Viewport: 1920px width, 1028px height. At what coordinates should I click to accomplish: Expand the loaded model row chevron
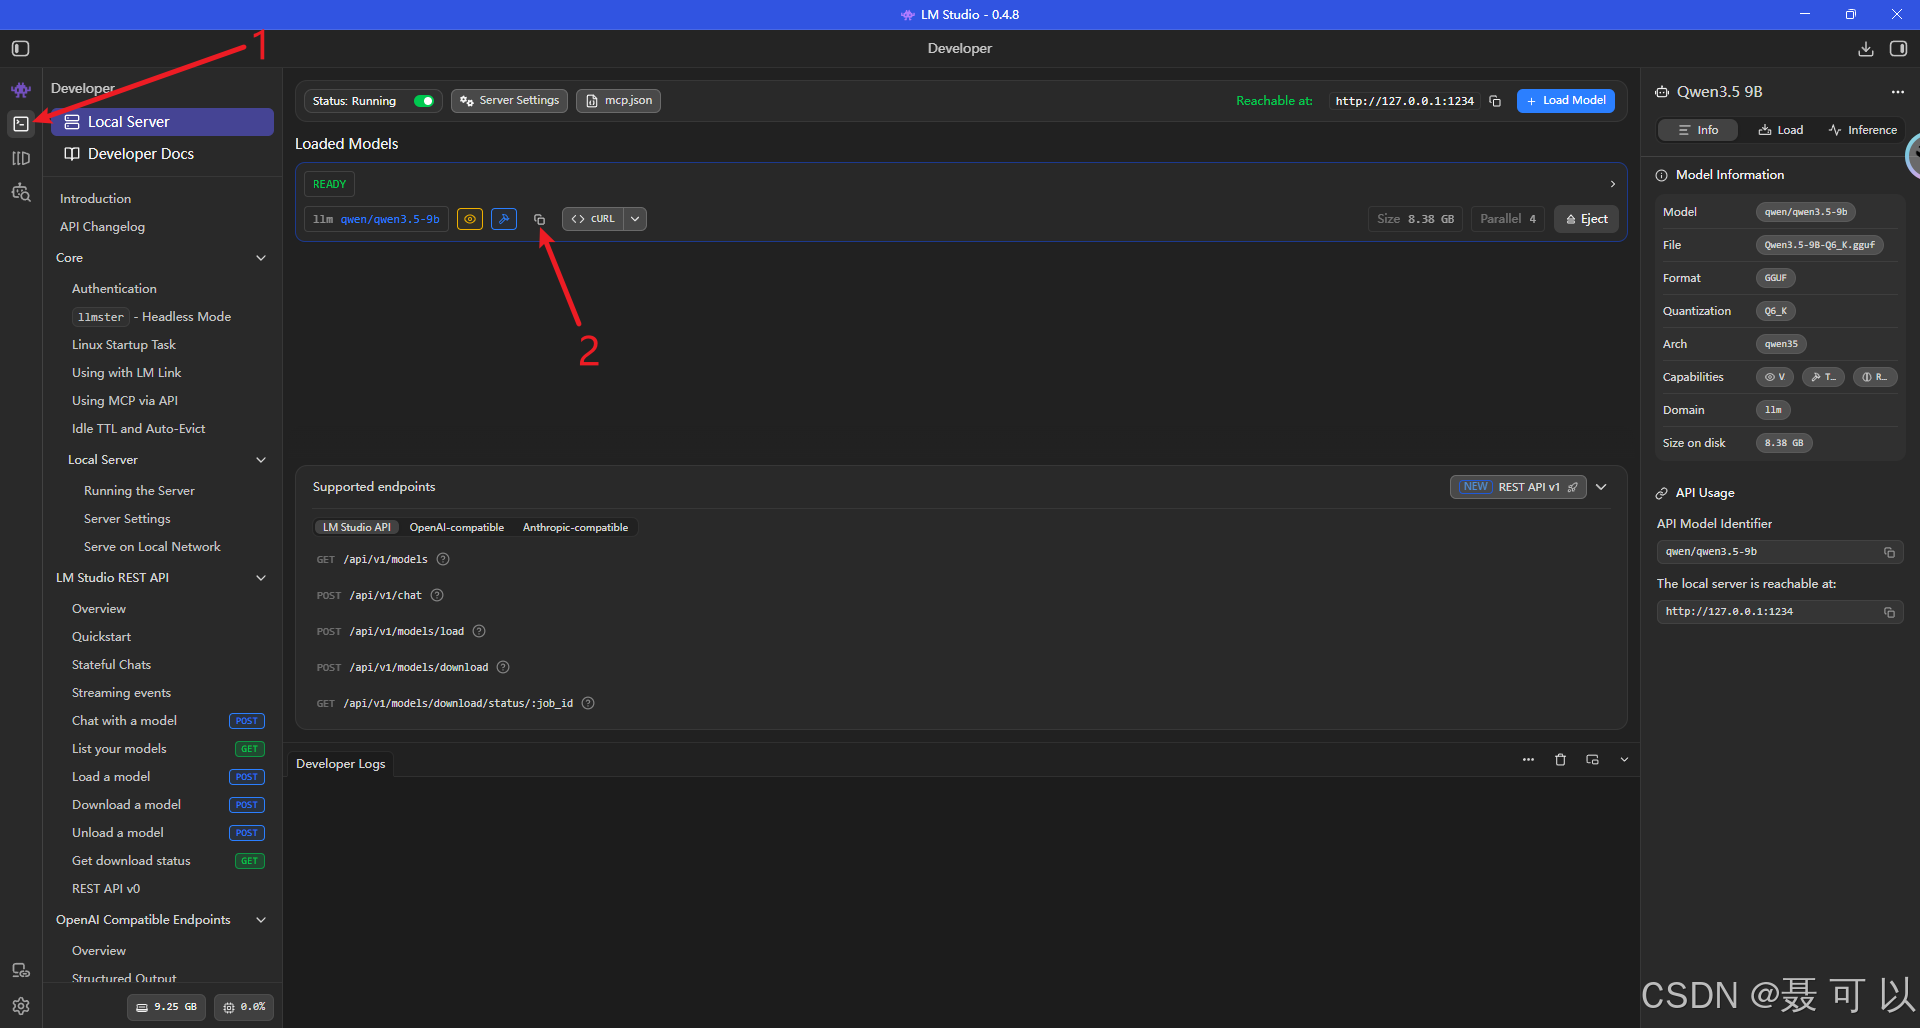pyautogui.click(x=1612, y=184)
